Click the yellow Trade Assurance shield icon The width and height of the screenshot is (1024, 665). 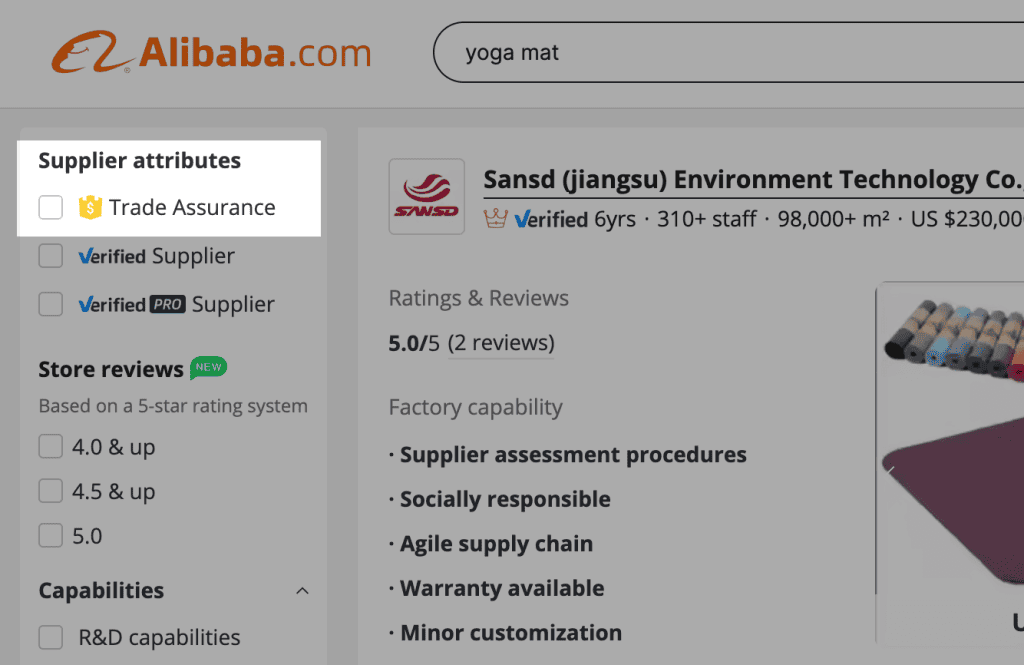88,207
